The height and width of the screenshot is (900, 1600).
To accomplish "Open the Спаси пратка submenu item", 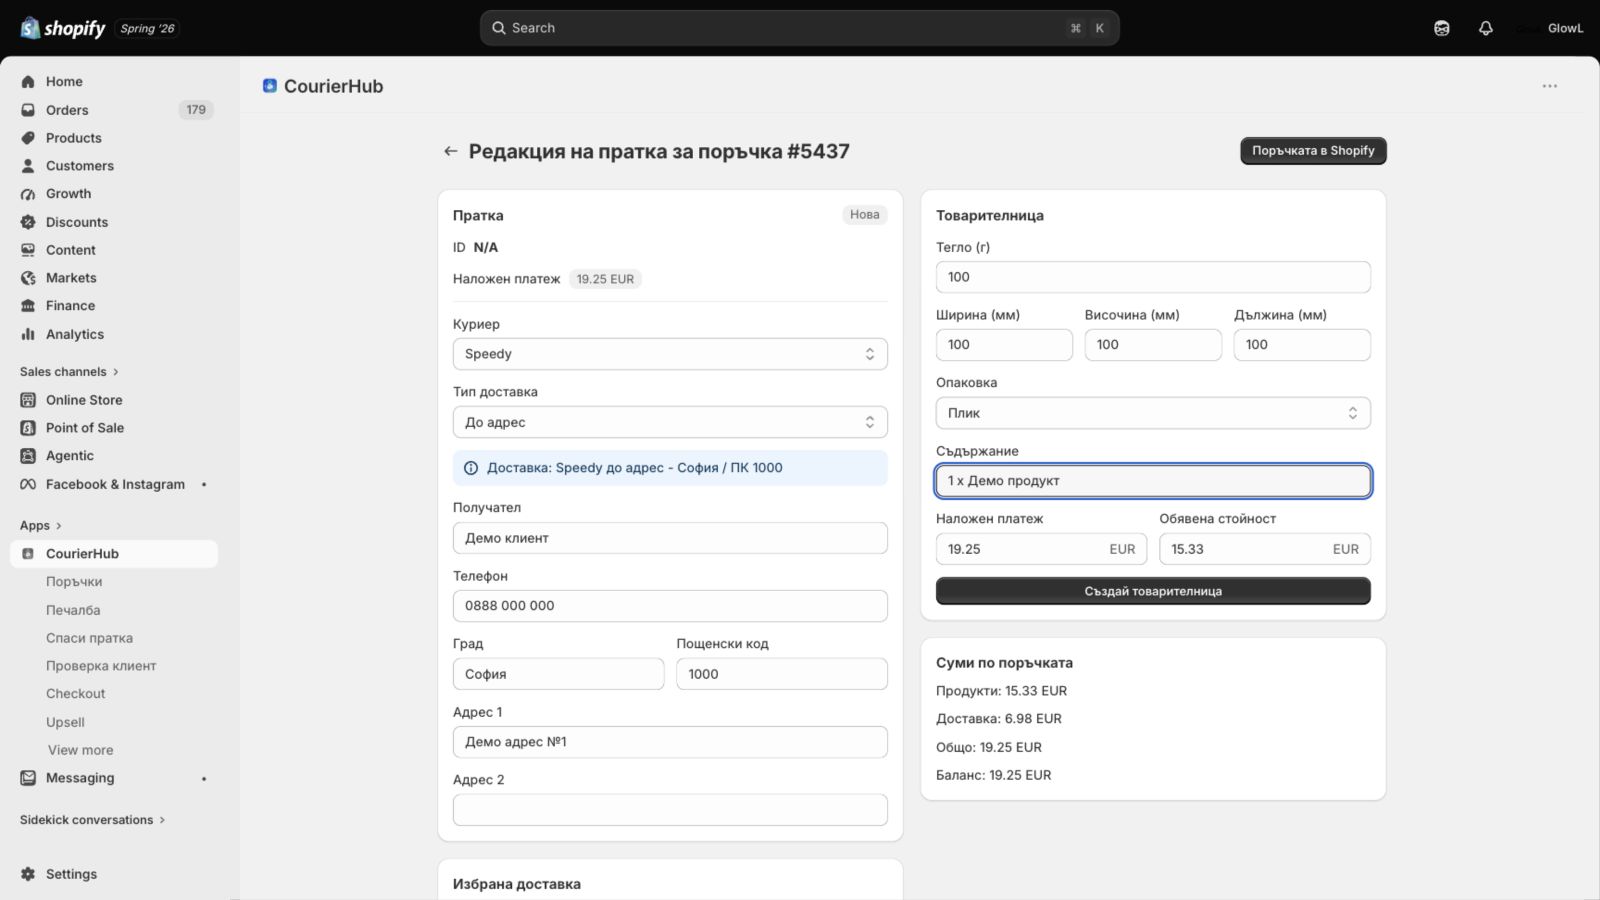I will click(89, 638).
